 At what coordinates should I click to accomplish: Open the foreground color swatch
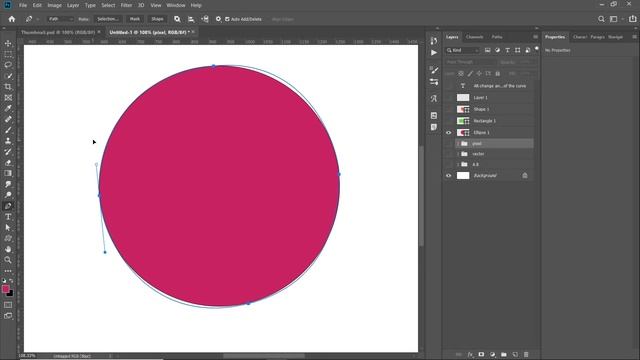(5, 289)
